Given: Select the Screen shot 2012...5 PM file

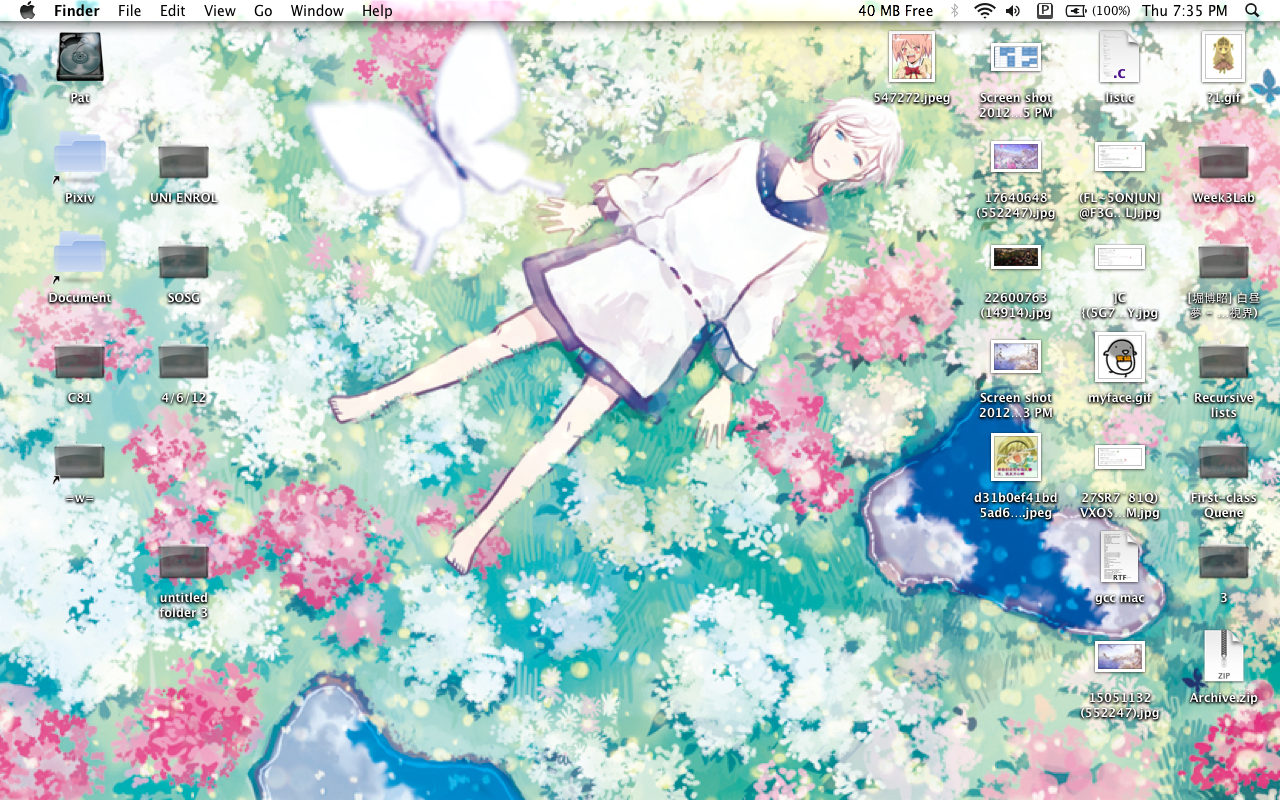Looking at the screenshot, I should tap(1016, 57).
